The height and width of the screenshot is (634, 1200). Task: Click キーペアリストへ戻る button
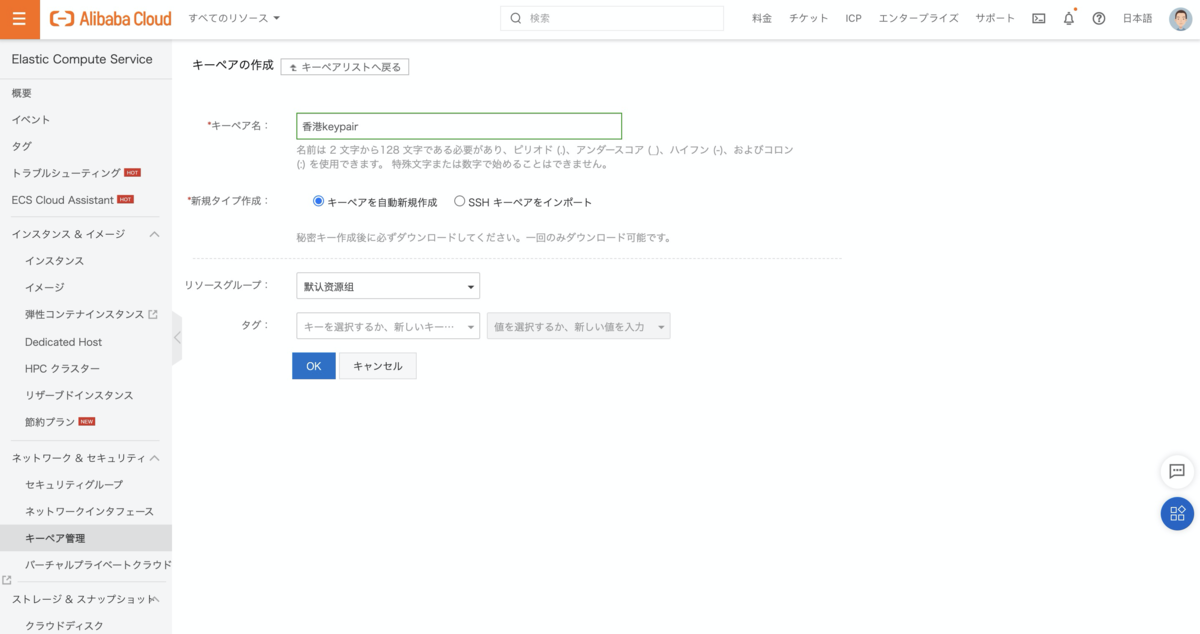345,67
